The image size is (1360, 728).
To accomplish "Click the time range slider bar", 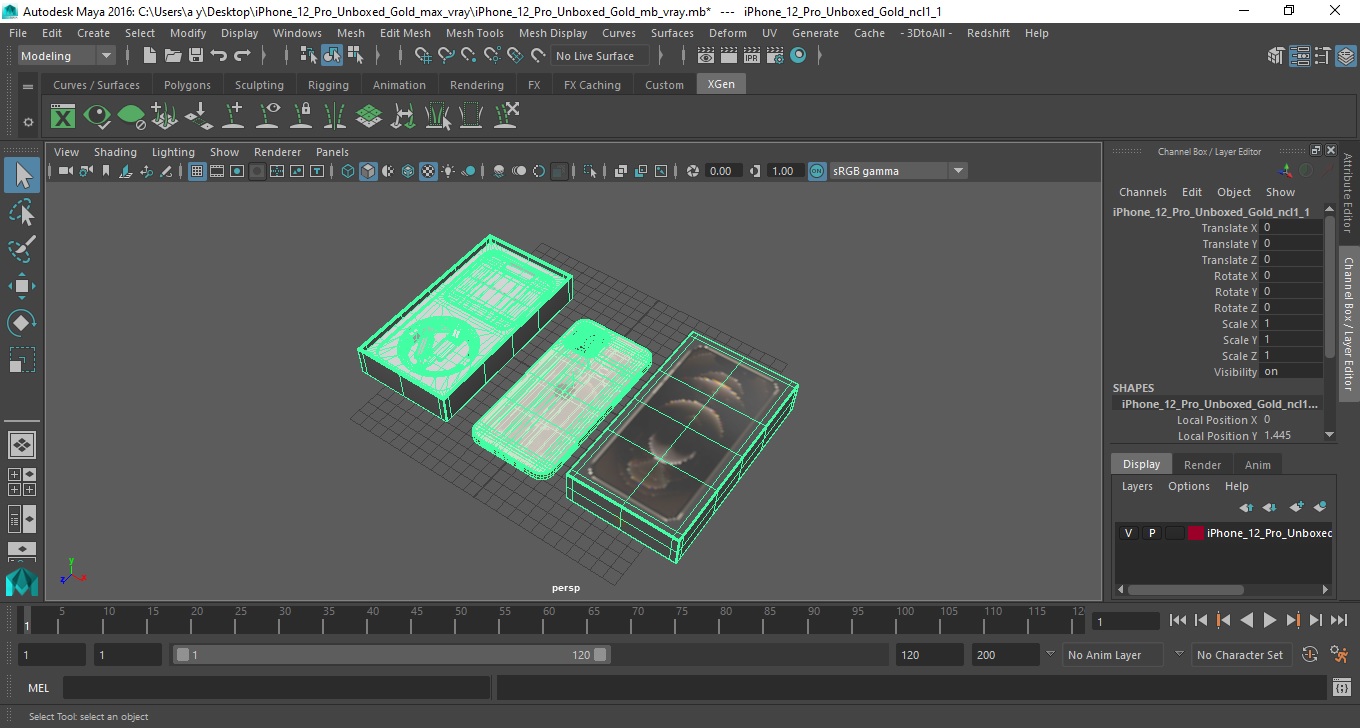I will point(391,655).
